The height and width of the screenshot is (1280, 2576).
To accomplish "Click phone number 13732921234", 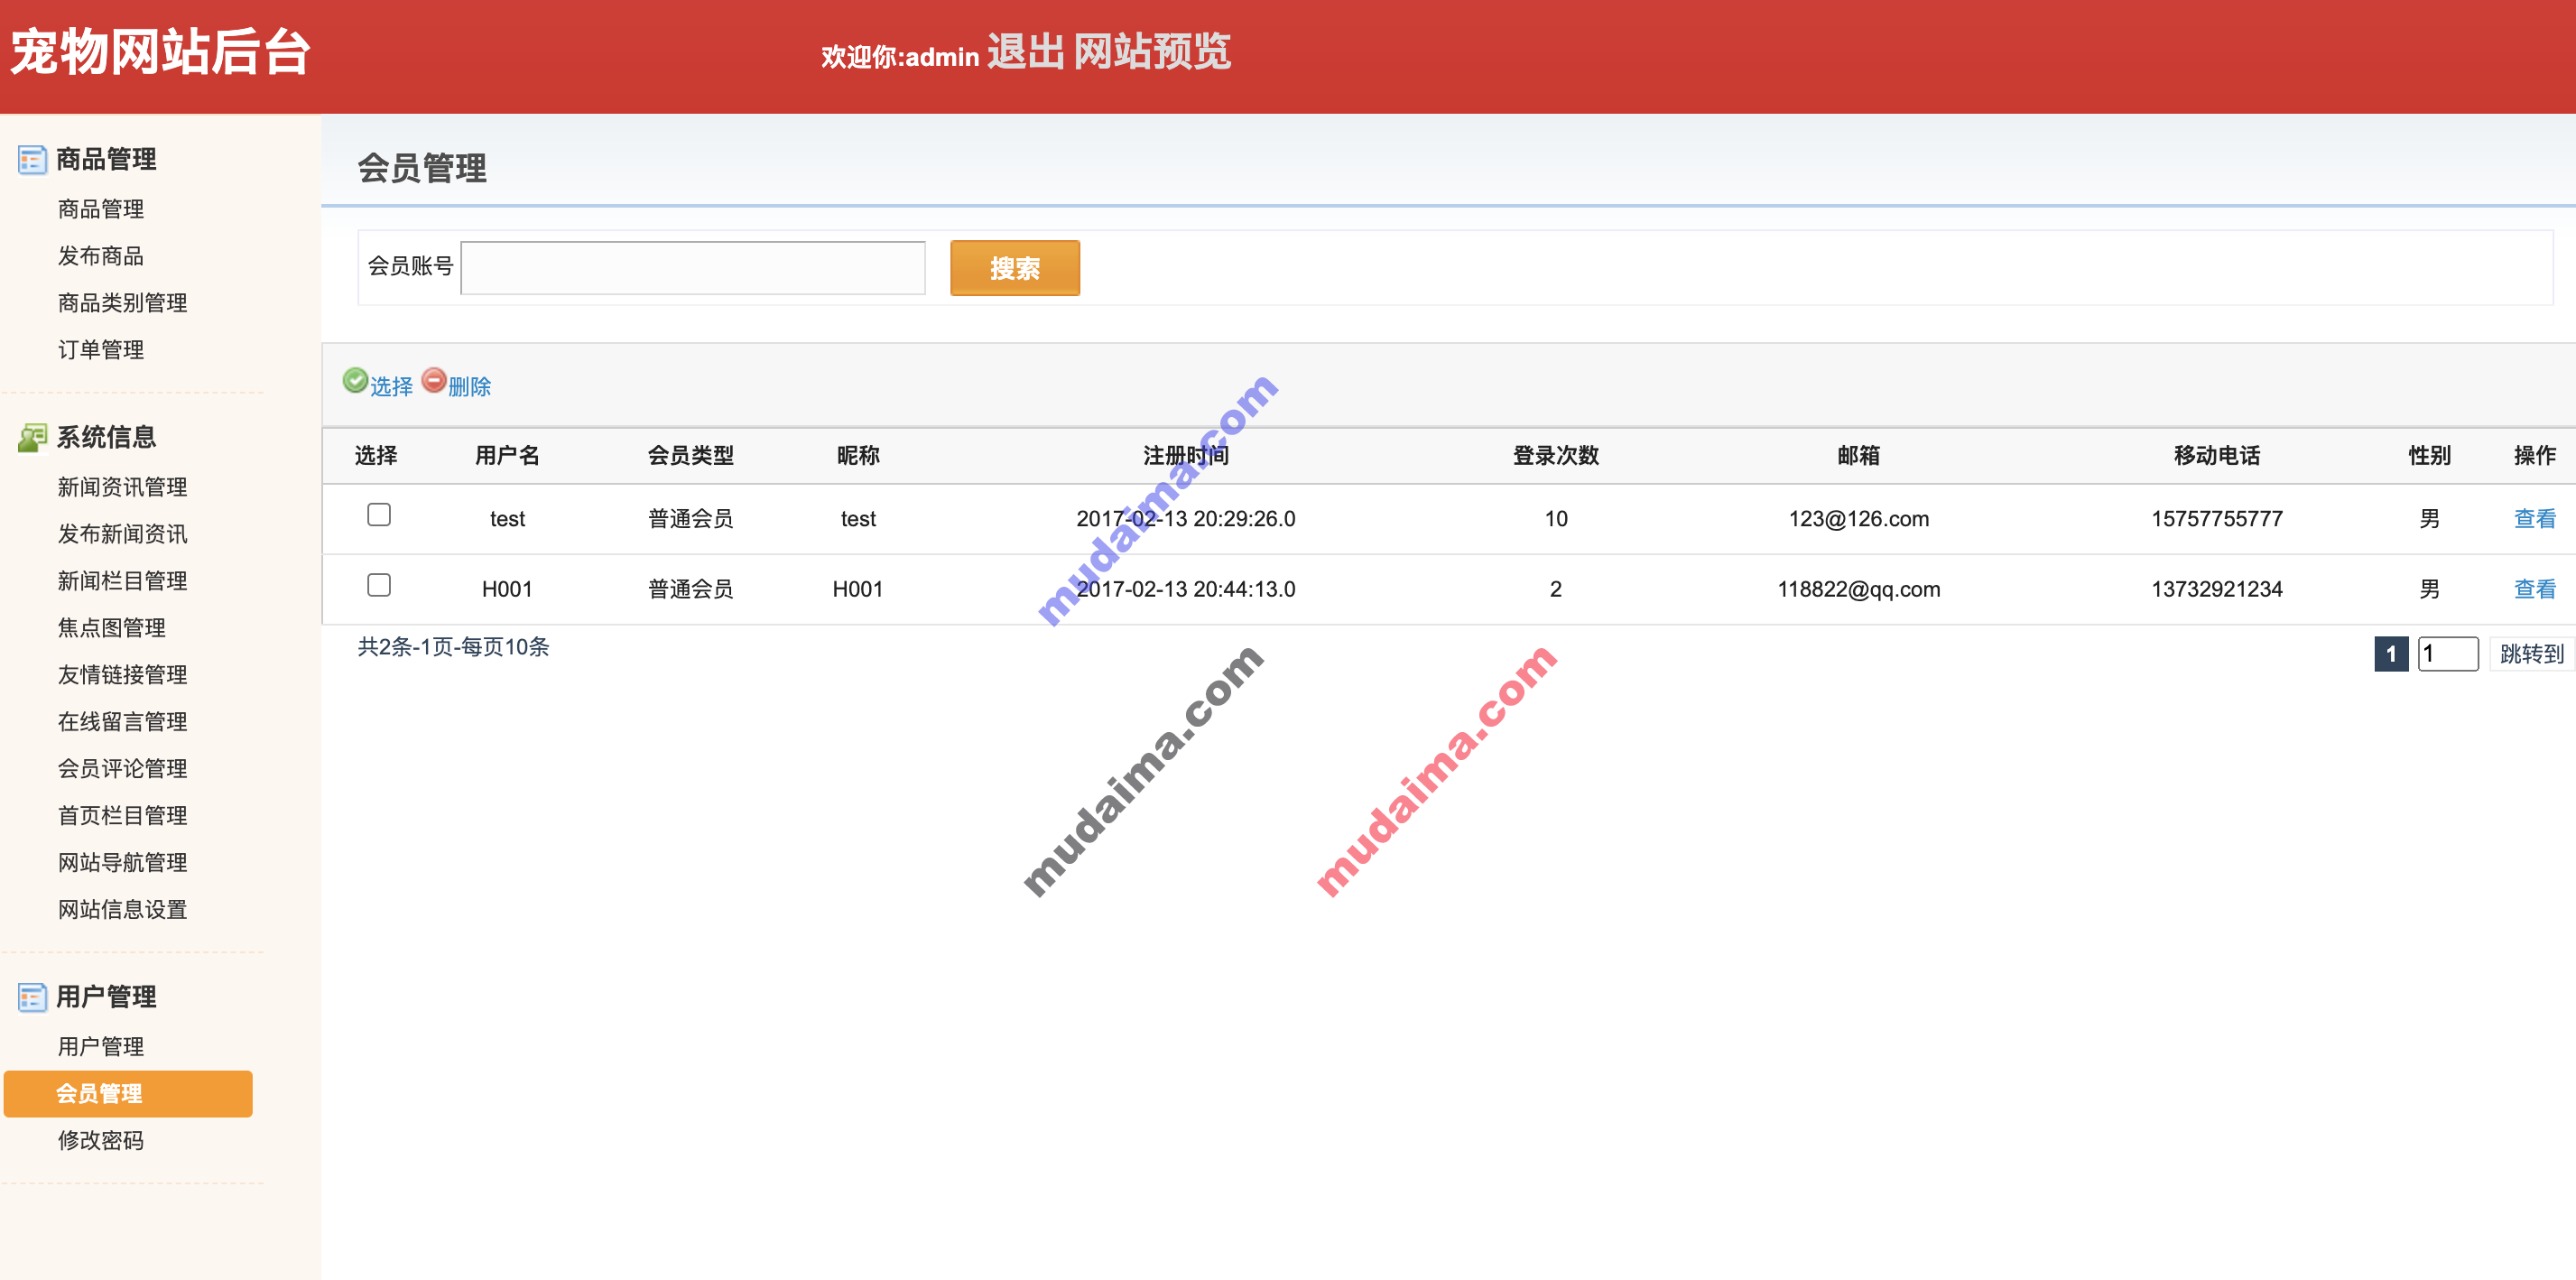I will 2216,589.
